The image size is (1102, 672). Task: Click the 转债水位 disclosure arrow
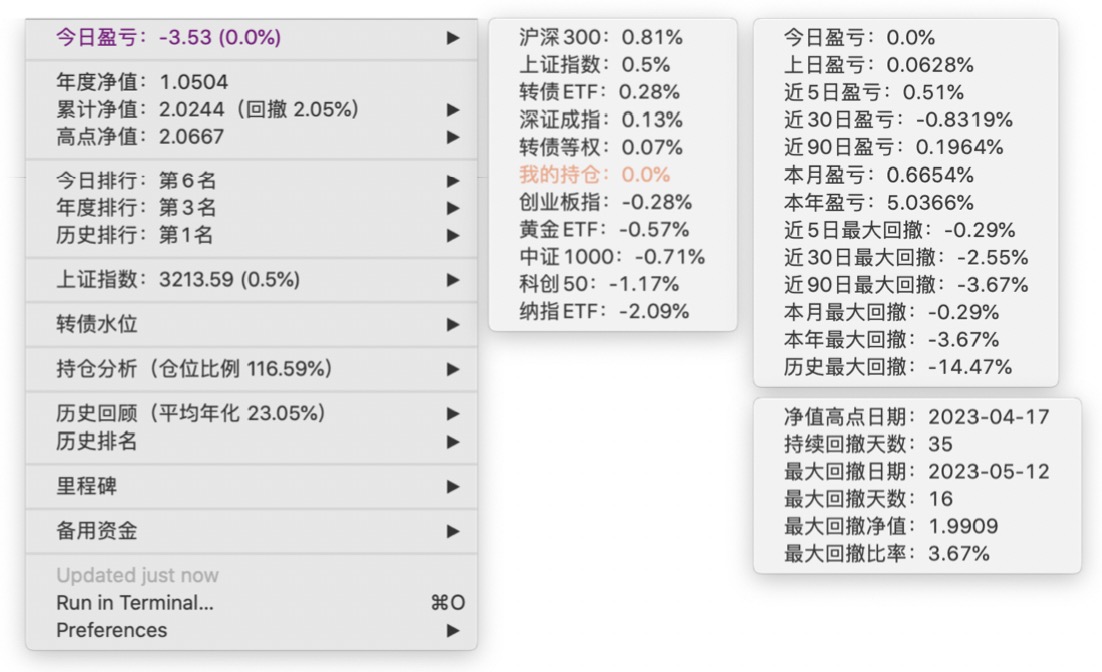453,325
